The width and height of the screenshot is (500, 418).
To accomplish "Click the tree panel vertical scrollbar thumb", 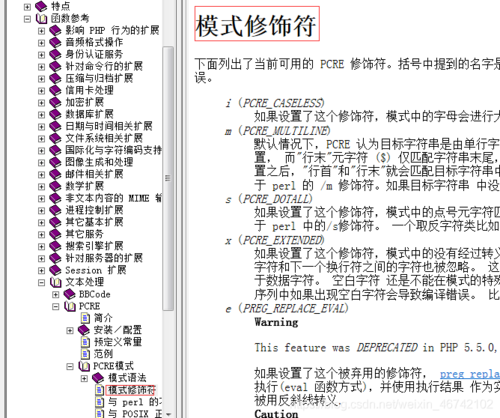I will (169, 178).
